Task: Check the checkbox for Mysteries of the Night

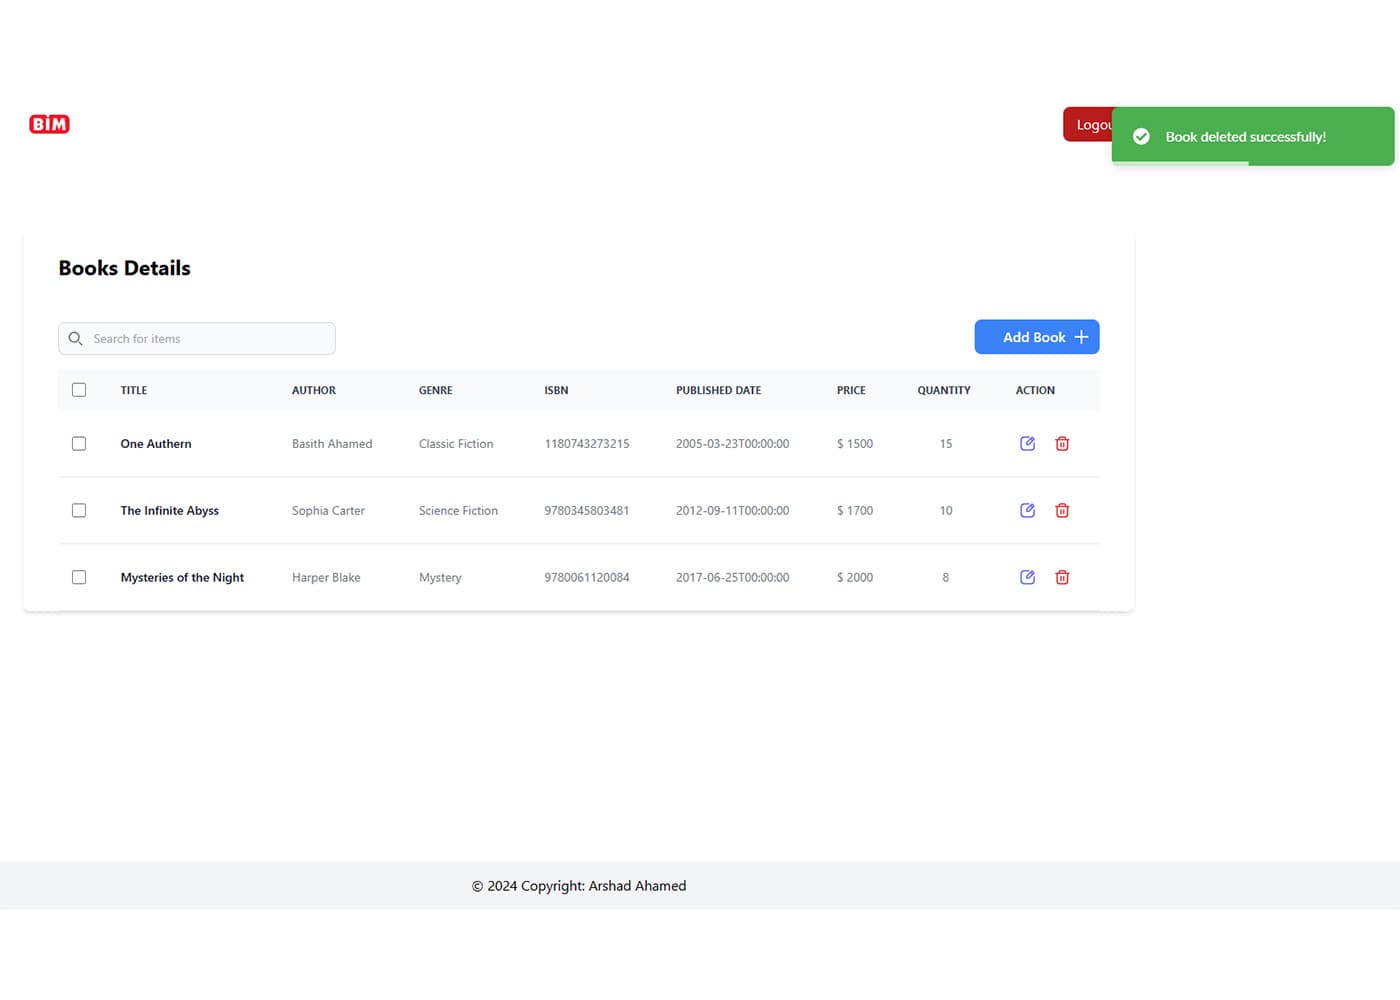Action: 79,577
